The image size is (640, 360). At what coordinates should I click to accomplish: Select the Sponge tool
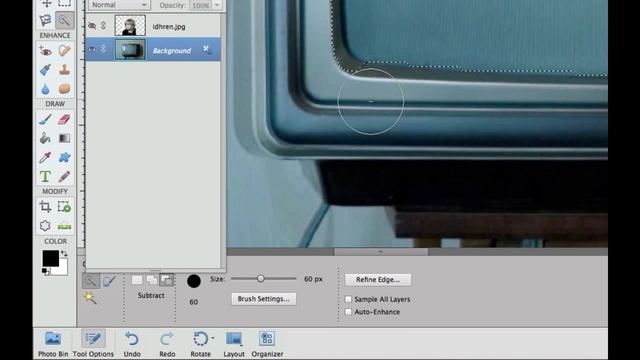pos(64,89)
